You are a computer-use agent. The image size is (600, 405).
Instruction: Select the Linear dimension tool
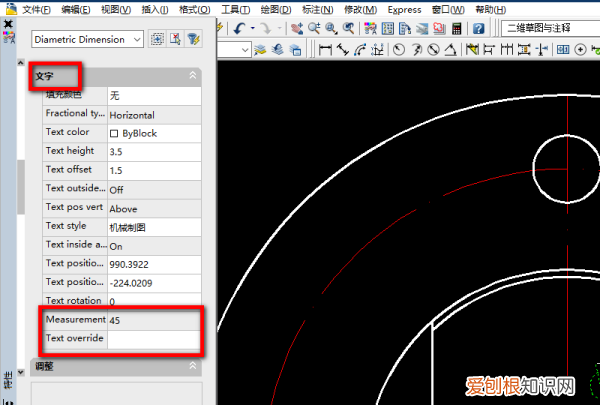coord(325,49)
